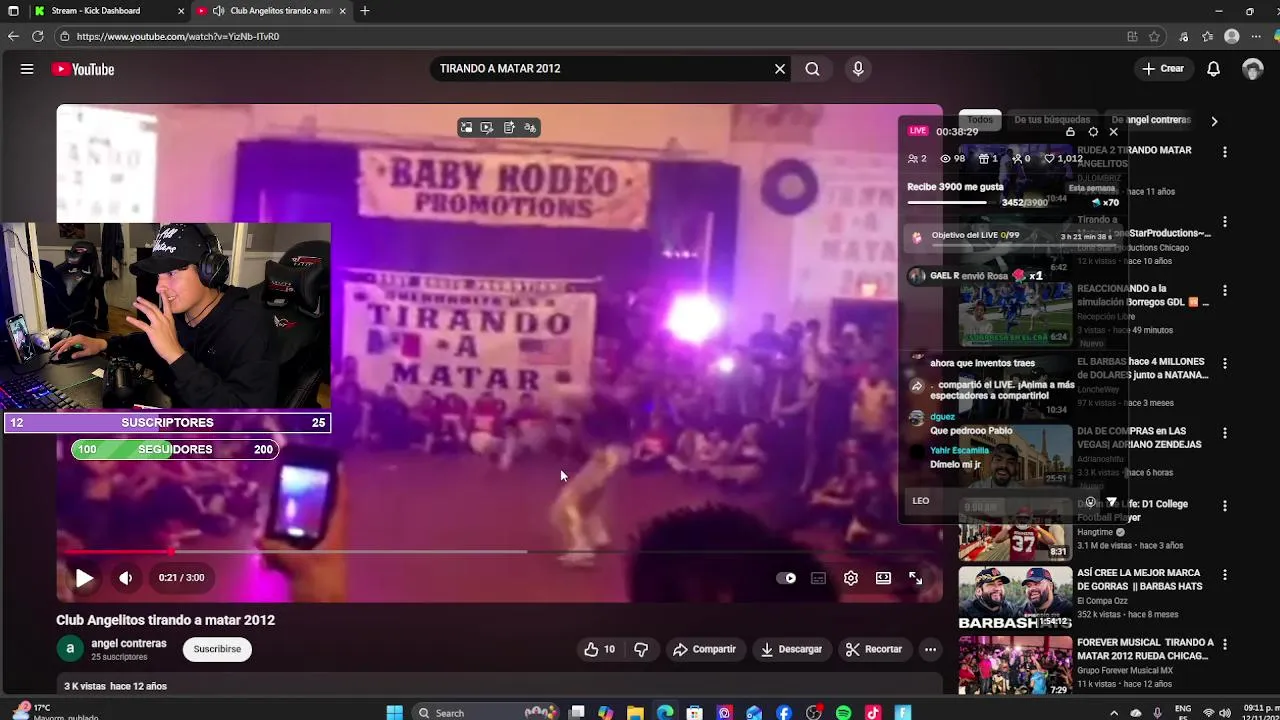The height and width of the screenshot is (720, 1280).
Task: Play the paused video
Action: point(84,578)
